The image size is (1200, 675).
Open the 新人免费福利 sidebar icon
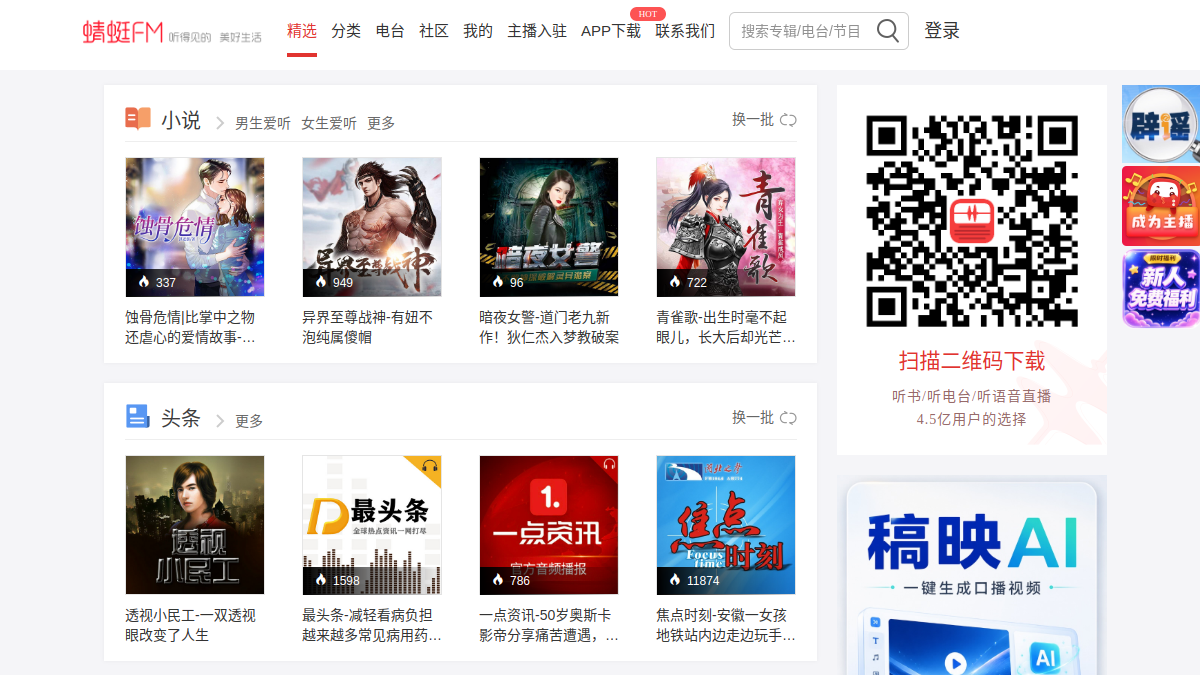pos(1161,288)
